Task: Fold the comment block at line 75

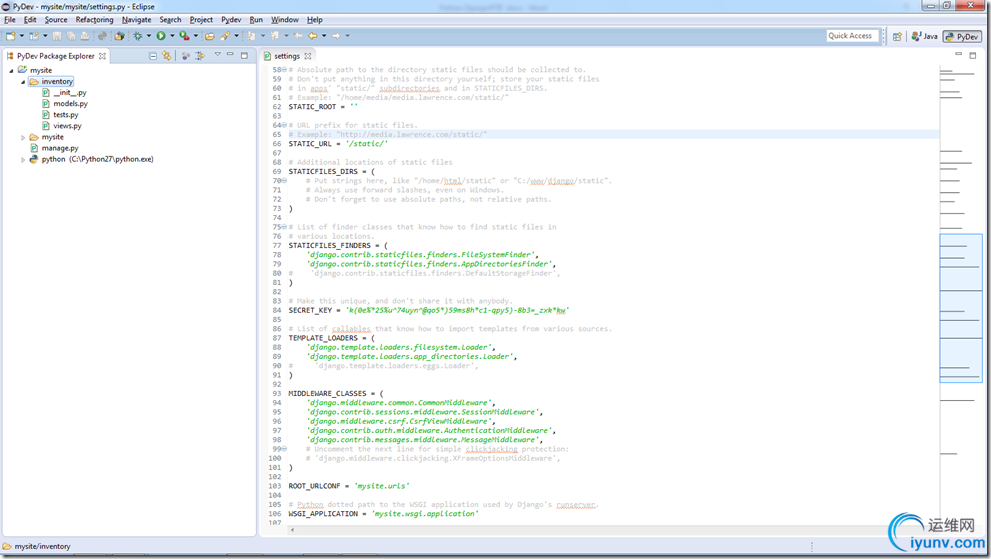Action: click(284, 227)
